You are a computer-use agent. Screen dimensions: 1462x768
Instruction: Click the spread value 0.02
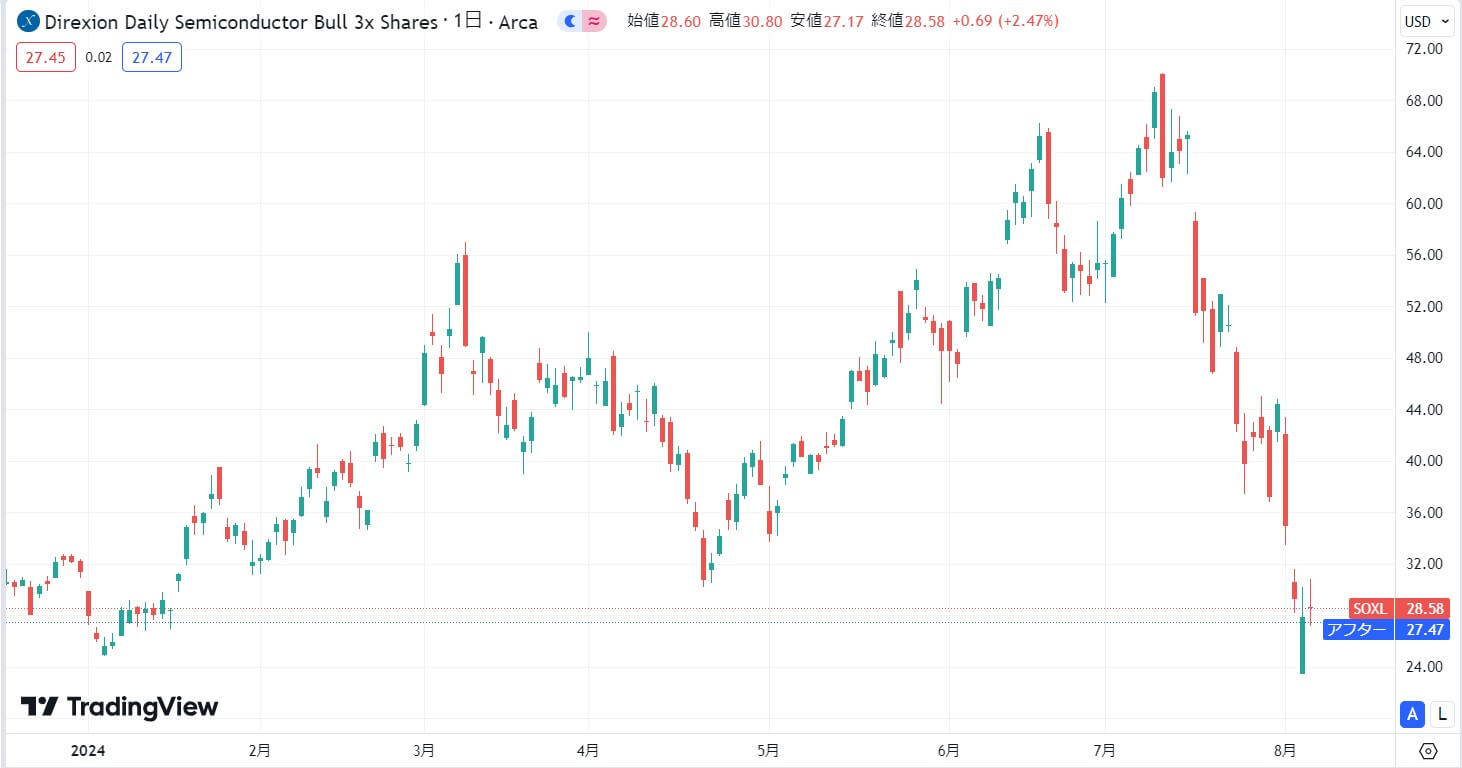coord(98,58)
